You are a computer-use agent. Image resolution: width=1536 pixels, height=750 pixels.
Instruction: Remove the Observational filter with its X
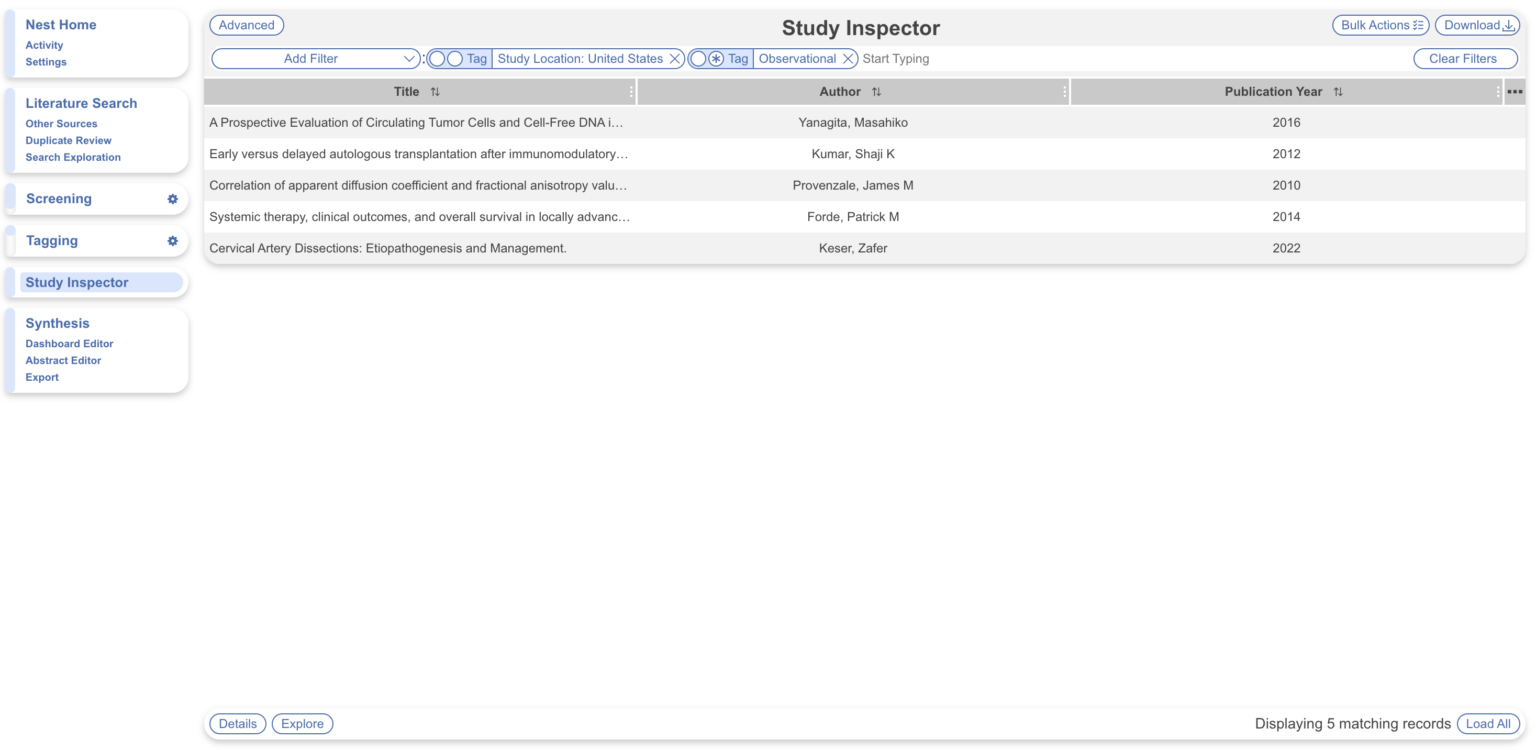[x=847, y=58]
